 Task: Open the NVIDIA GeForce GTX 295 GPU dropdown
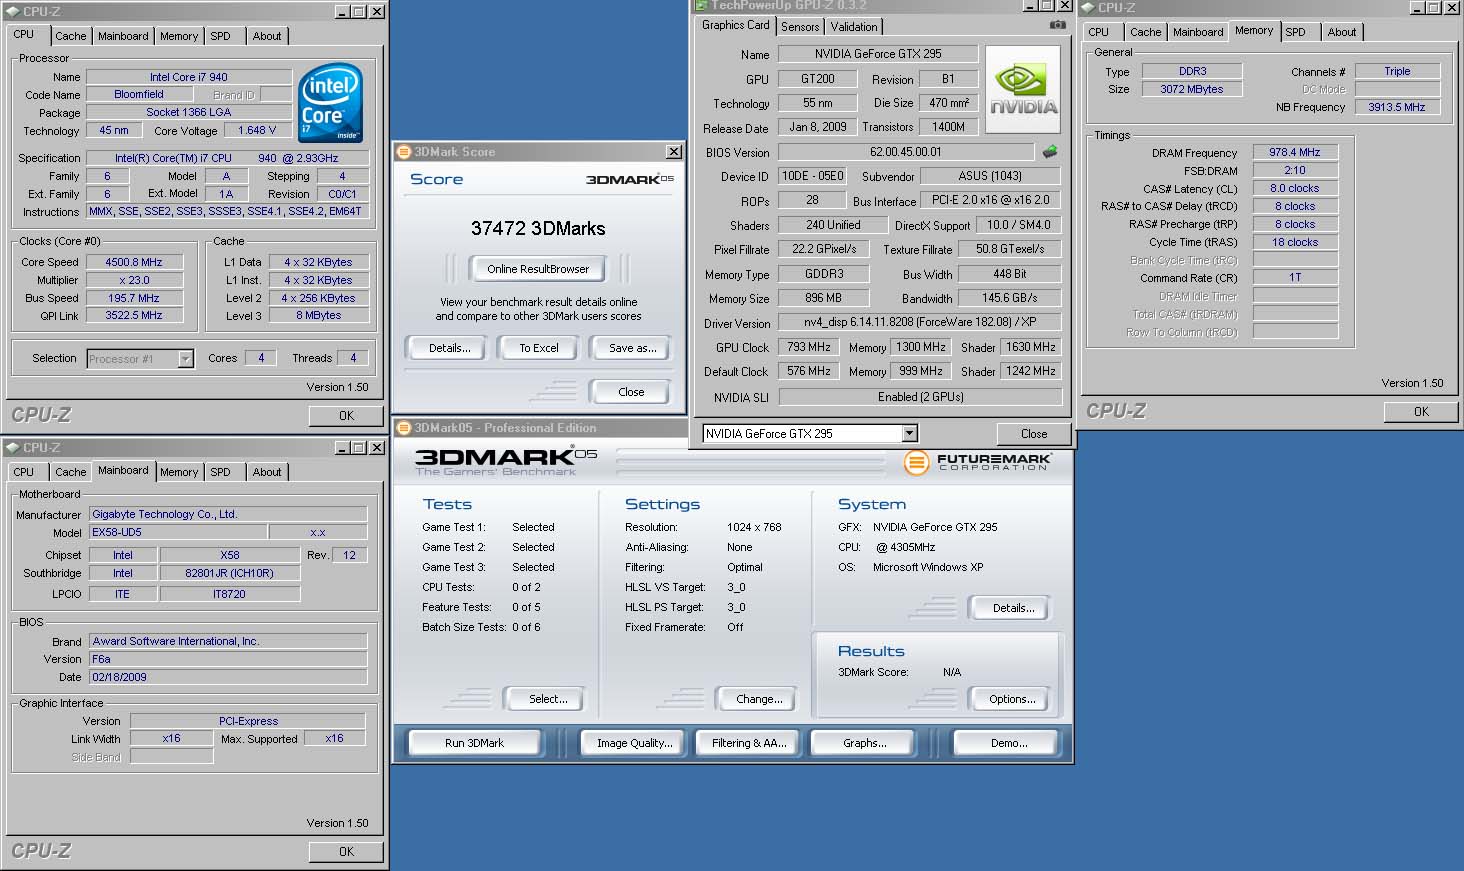(x=909, y=433)
